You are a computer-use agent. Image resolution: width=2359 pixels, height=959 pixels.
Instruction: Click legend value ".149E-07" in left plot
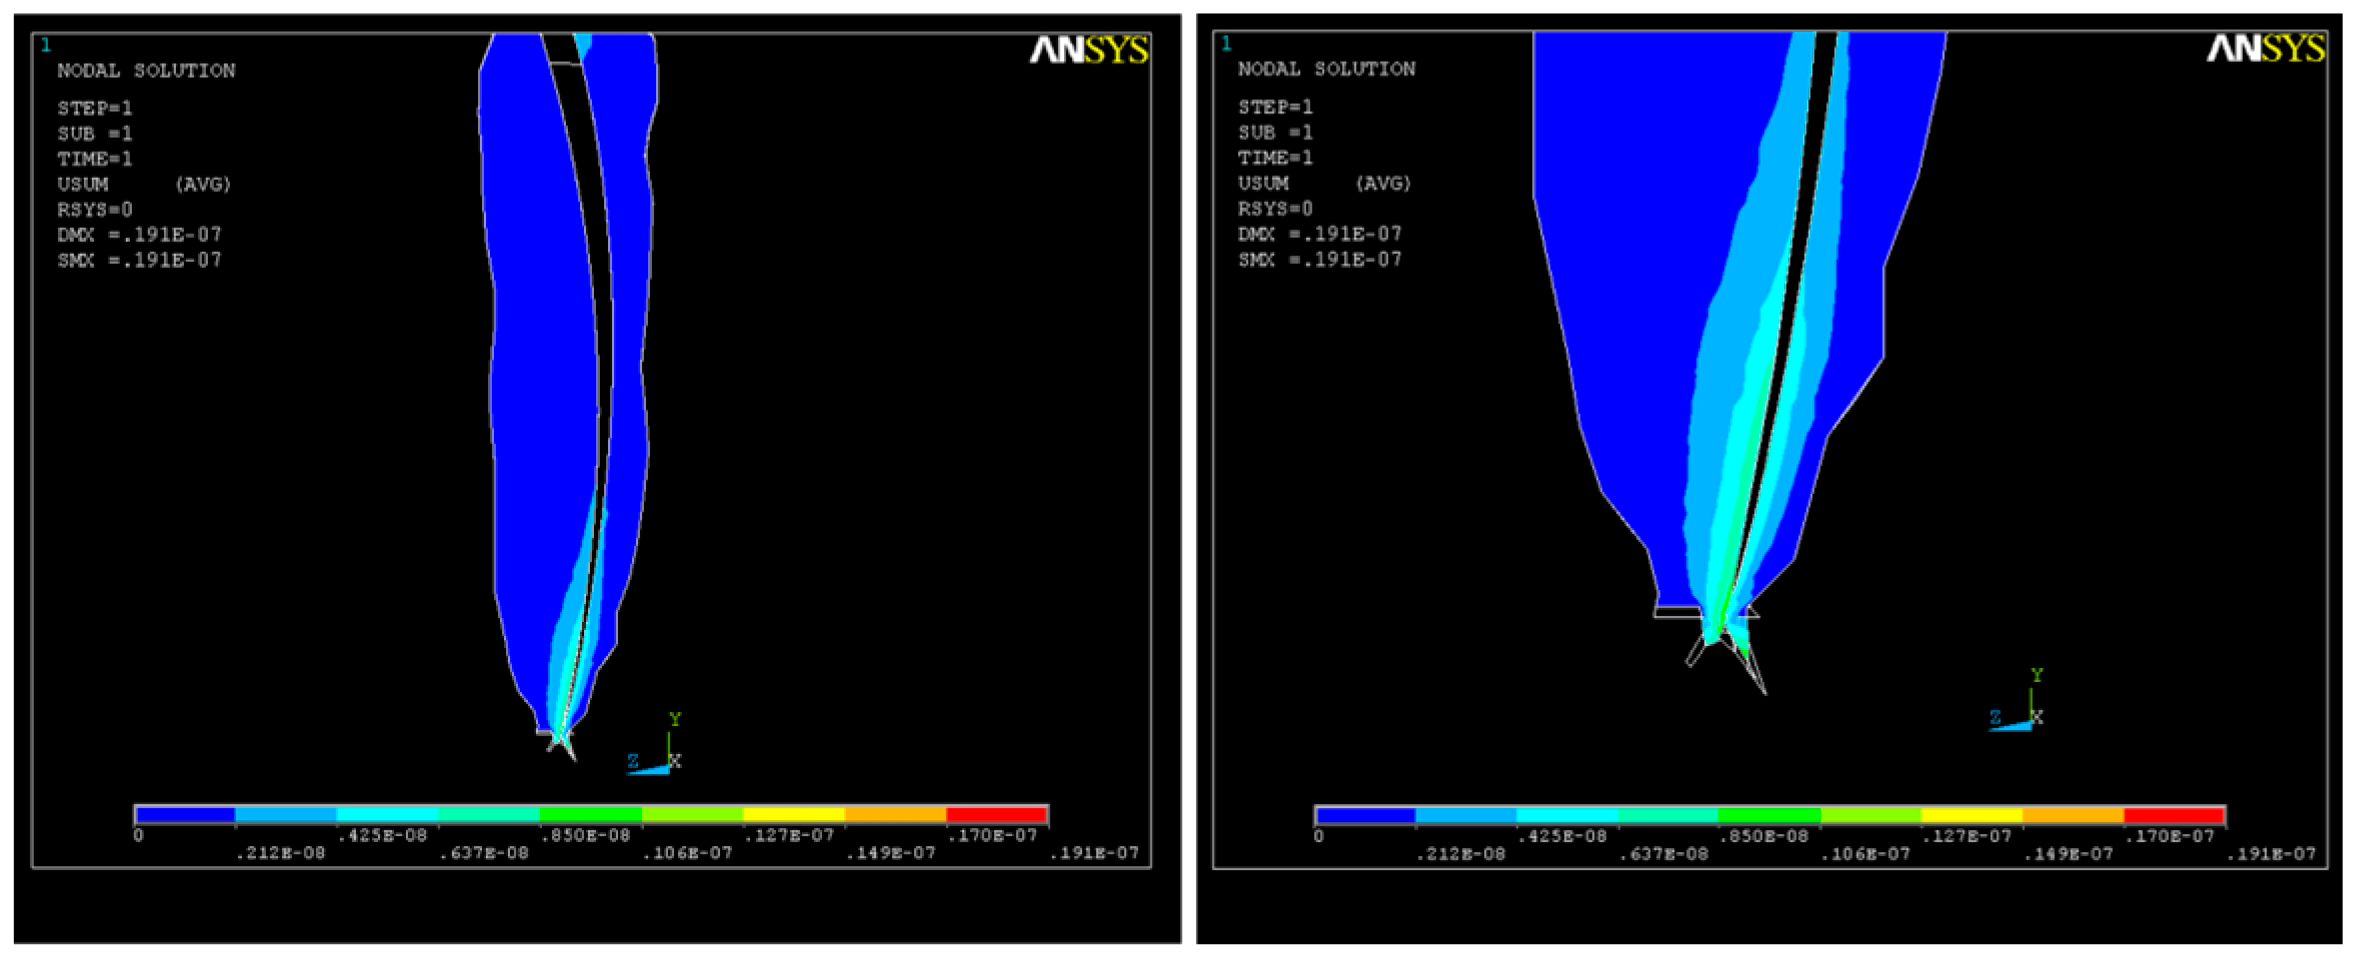click(x=891, y=854)
